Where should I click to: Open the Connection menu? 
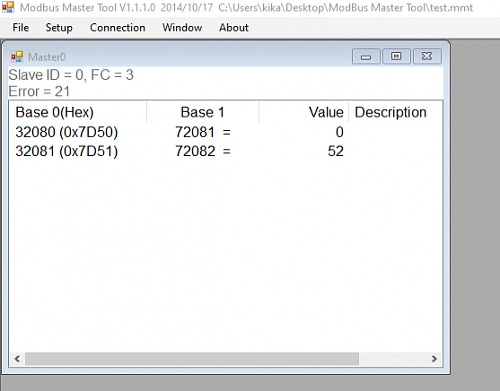(117, 28)
